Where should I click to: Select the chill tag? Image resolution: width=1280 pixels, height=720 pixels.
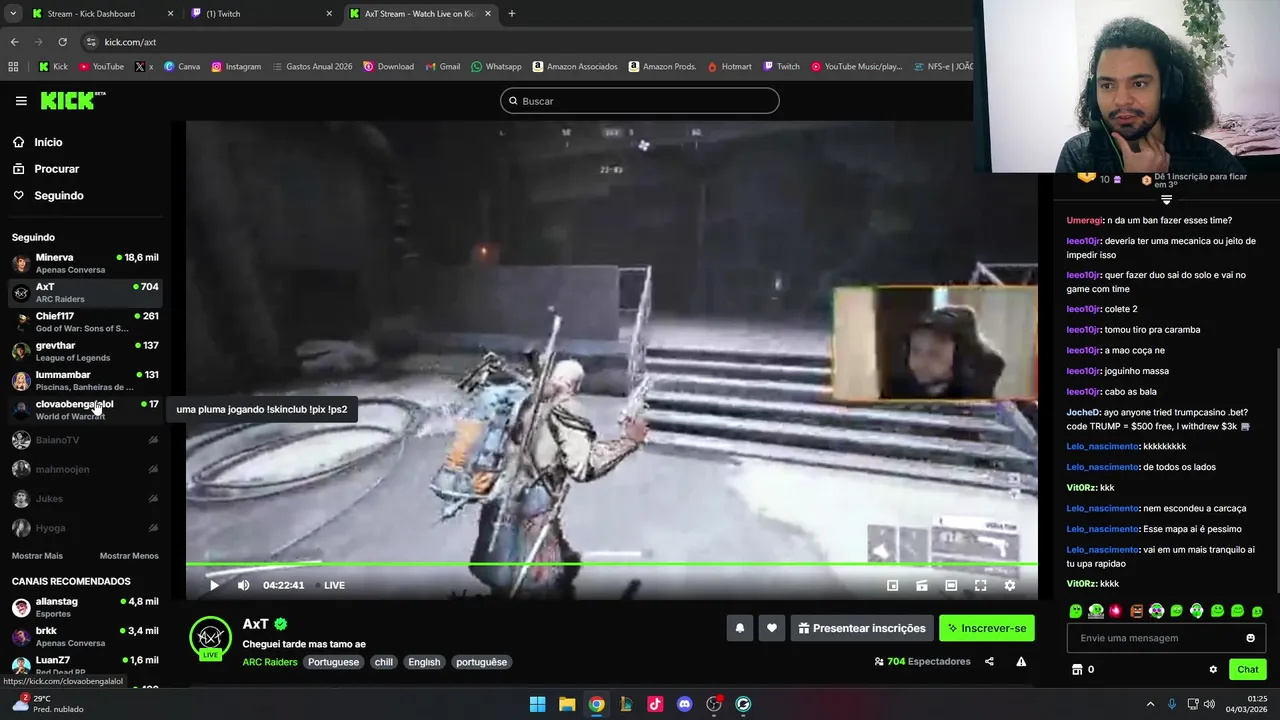pyautogui.click(x=384, y=662)
